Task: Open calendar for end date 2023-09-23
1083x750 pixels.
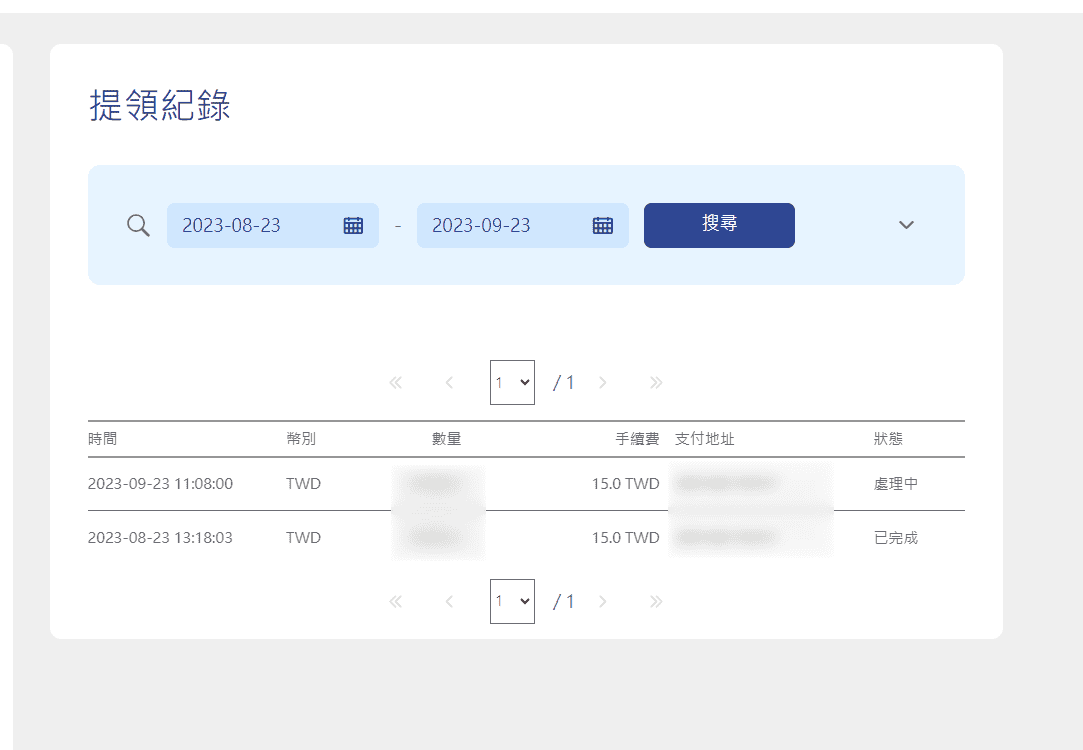Action: pyautogui.click(x=603, y=225)
